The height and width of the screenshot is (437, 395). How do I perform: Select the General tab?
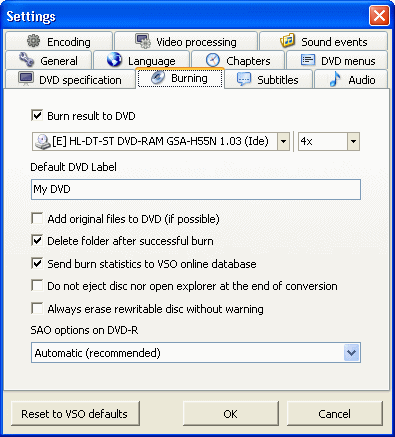pos(49,60)
